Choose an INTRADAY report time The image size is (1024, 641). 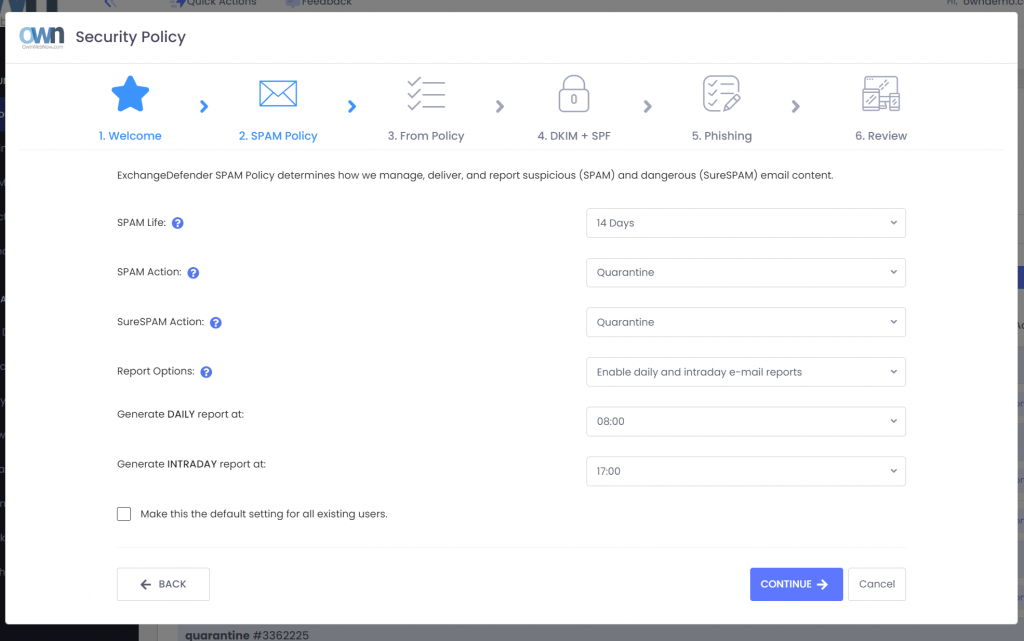coord(746,471)
